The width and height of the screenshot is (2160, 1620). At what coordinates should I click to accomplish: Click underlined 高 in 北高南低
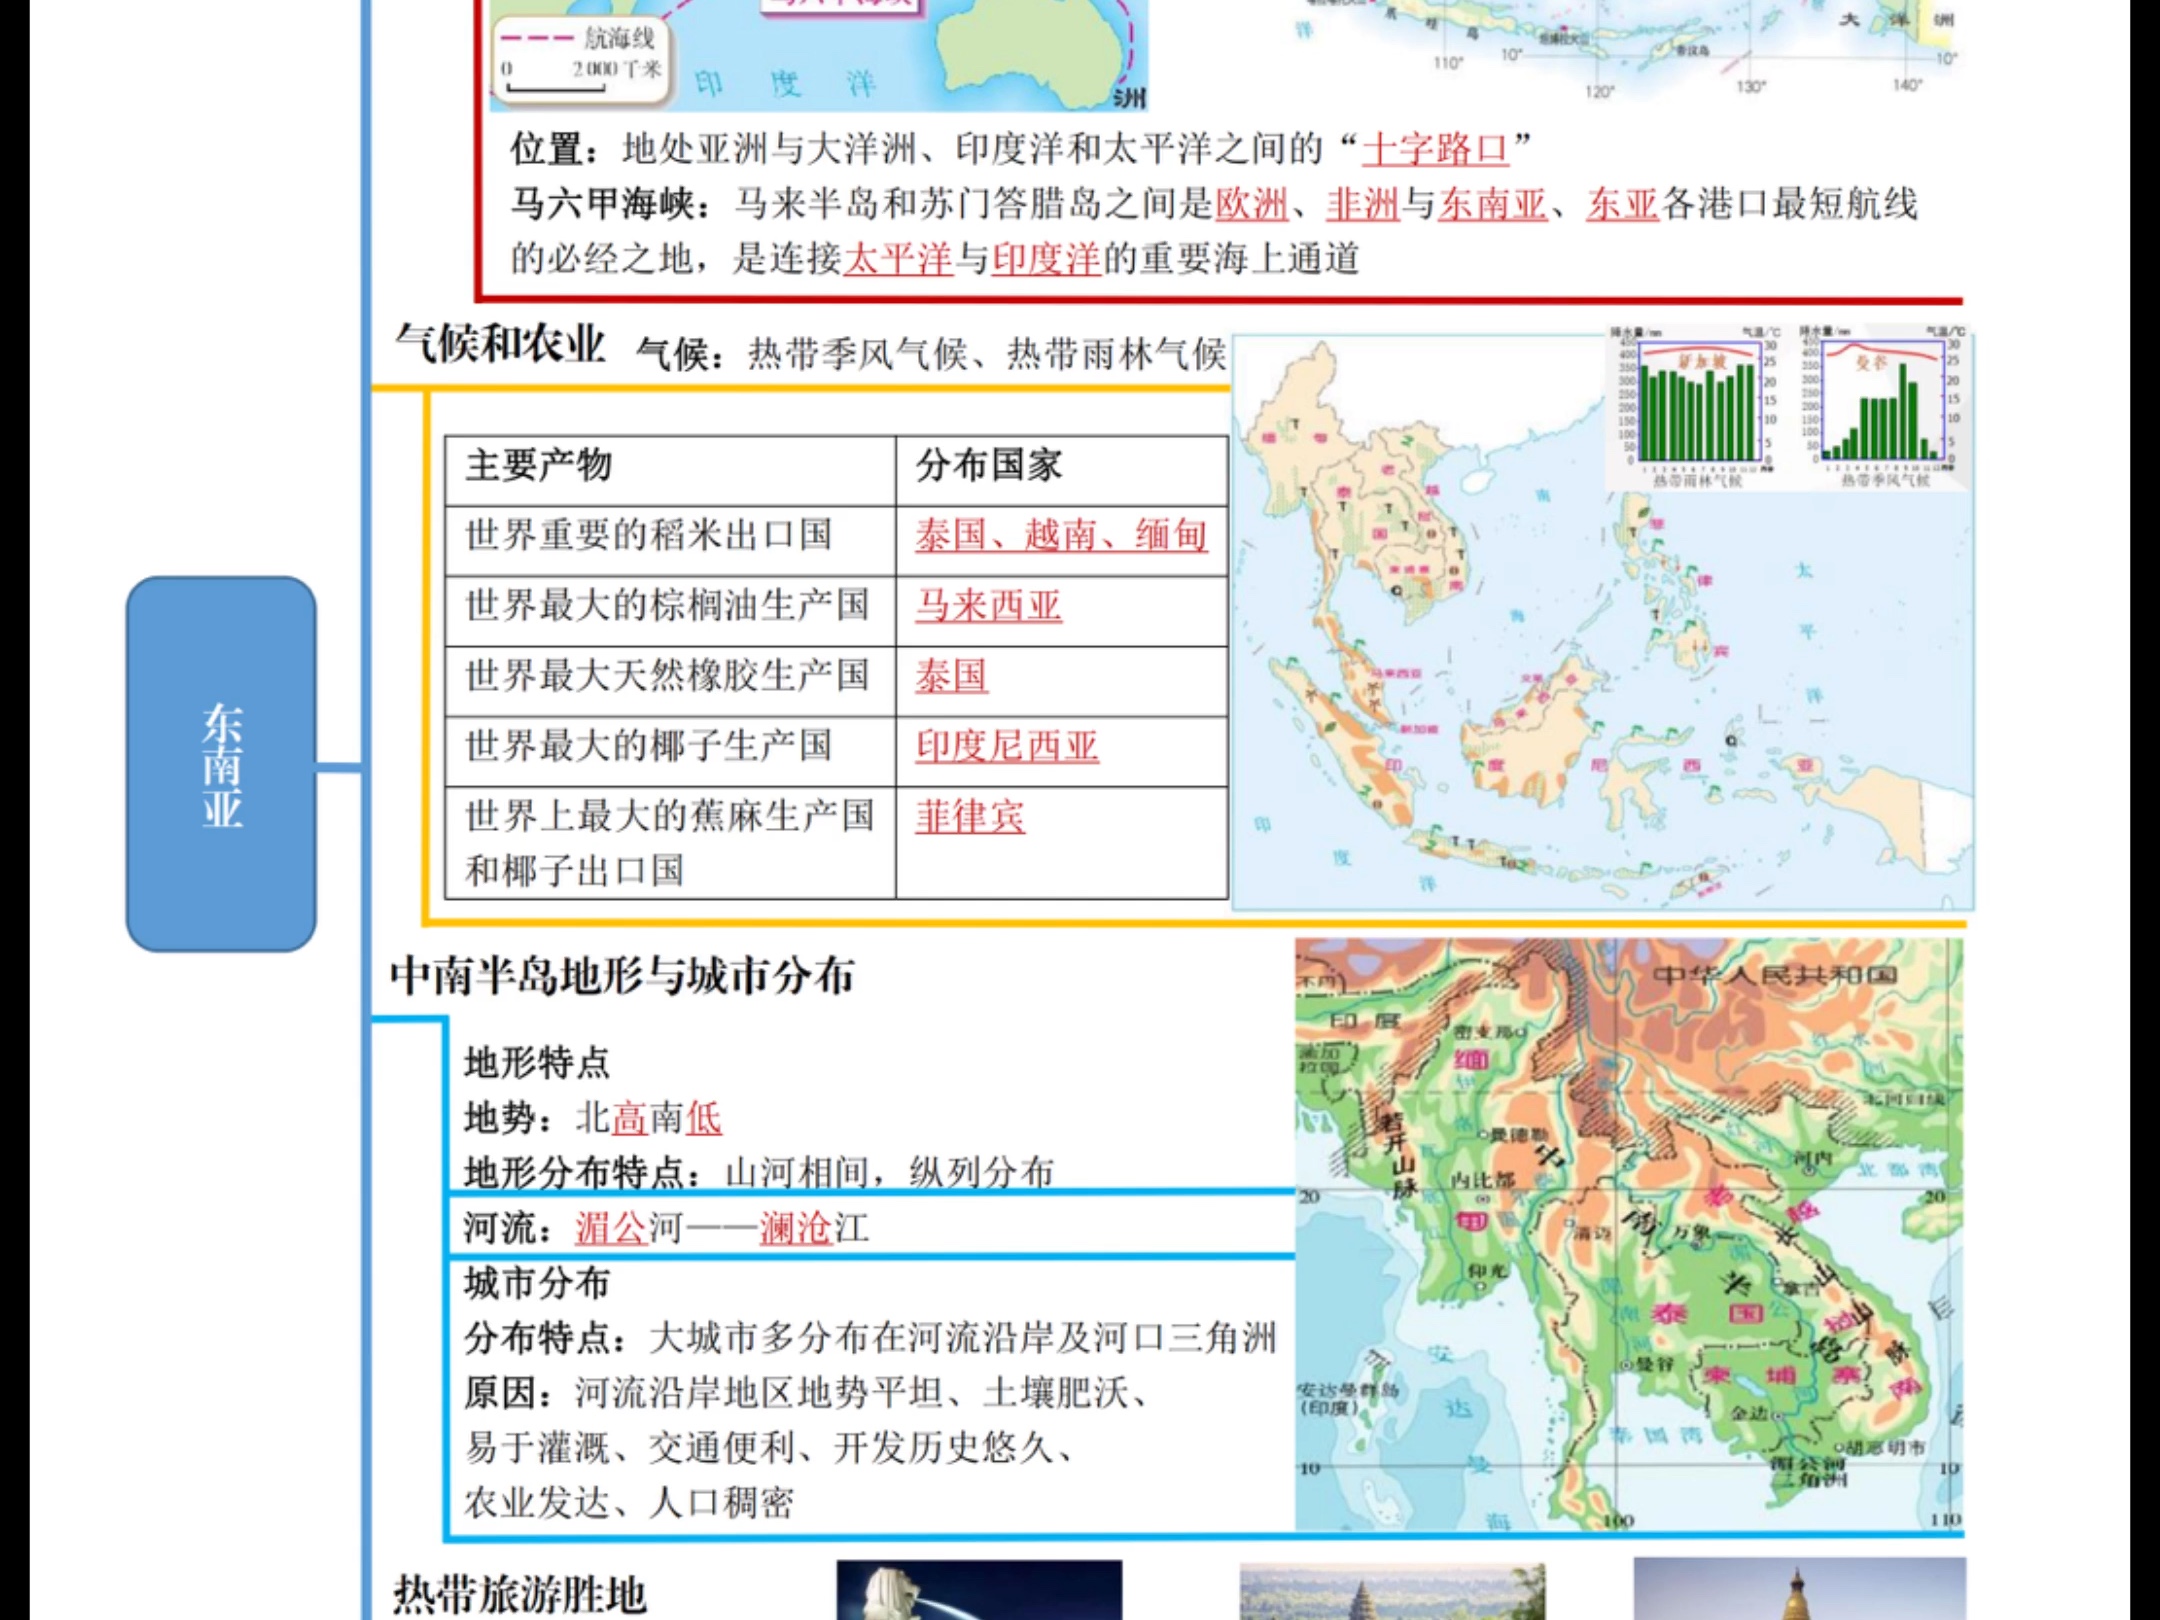(x=629, y=1117)
